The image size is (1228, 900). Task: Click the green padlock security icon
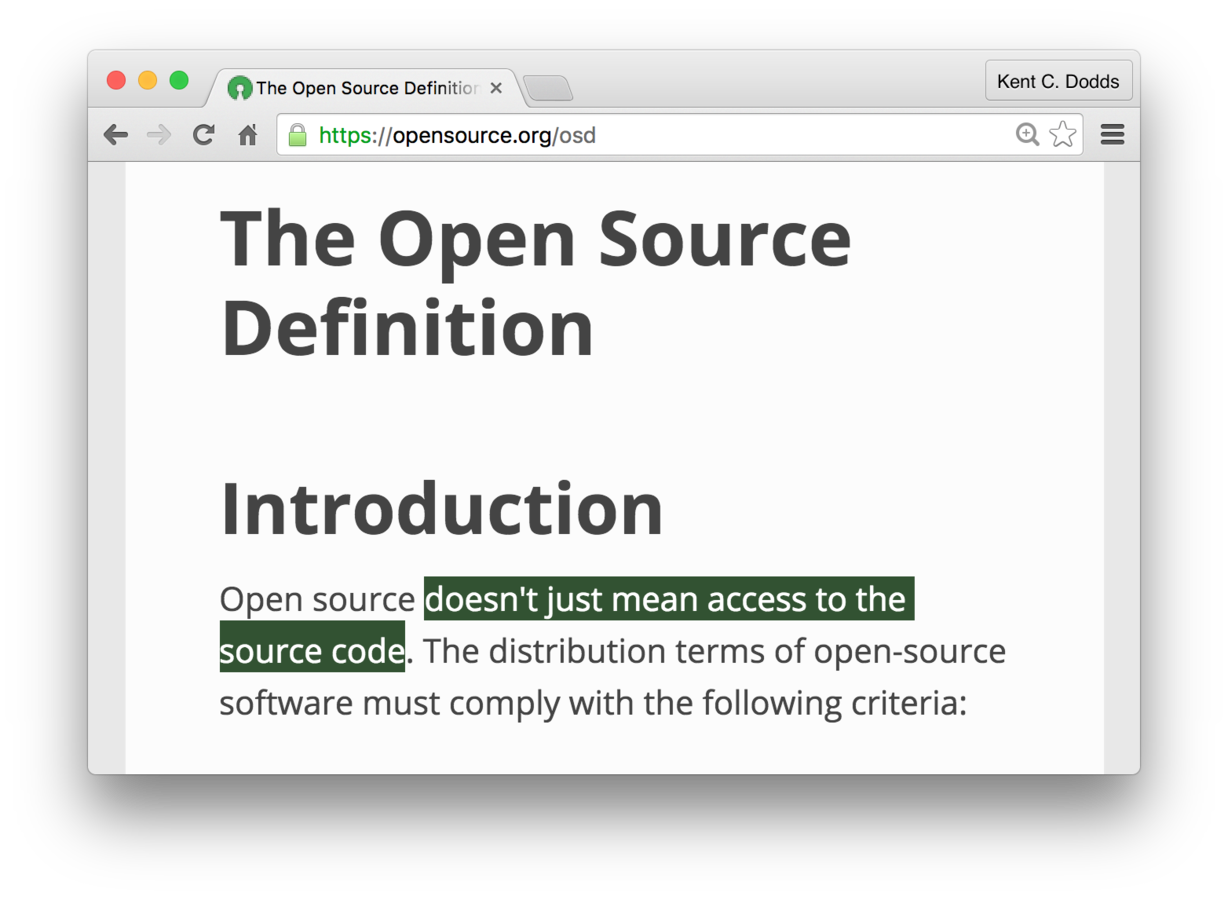click(297, 135)
